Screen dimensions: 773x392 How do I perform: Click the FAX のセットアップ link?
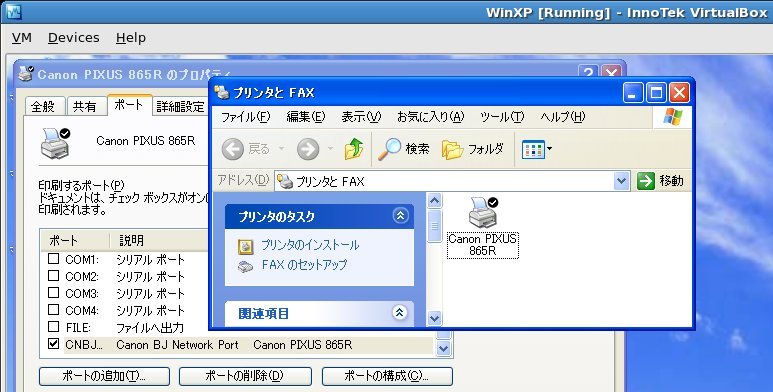coord(304,265)
